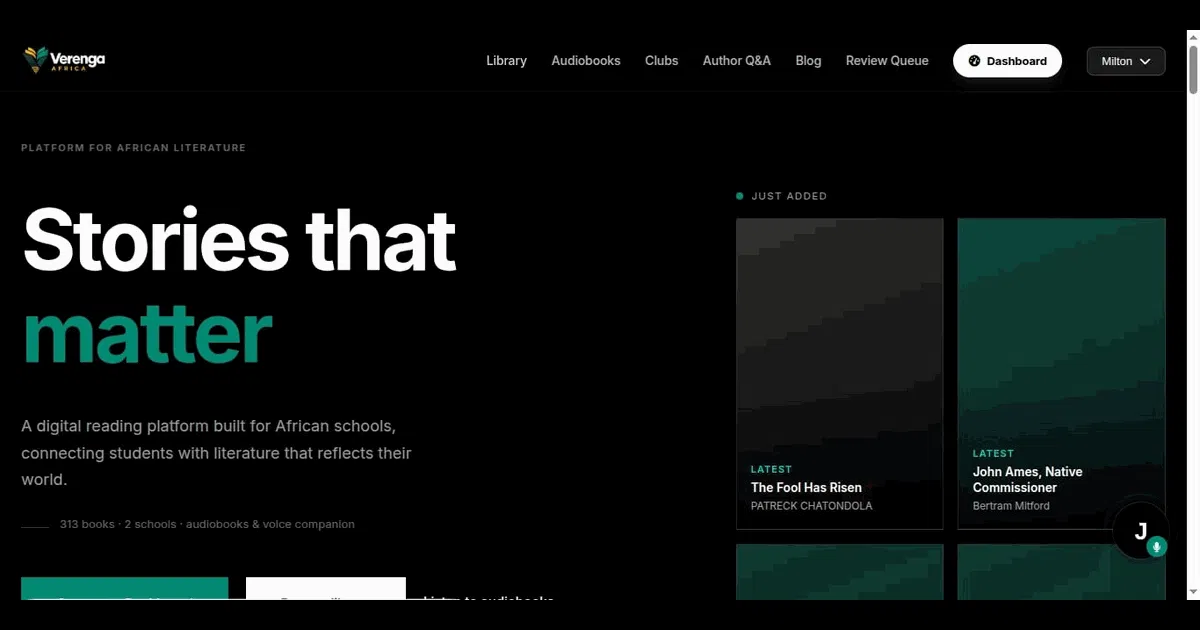Click the "JUST ADDED" label
Image resolution: width=1200 pixels, height=630 pixels.
click(x=789, y=196)
